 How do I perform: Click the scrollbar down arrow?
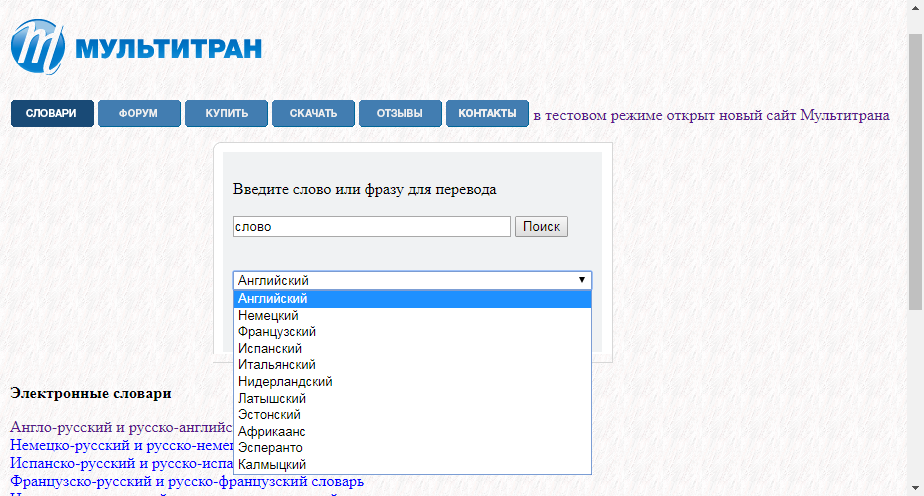915,488
